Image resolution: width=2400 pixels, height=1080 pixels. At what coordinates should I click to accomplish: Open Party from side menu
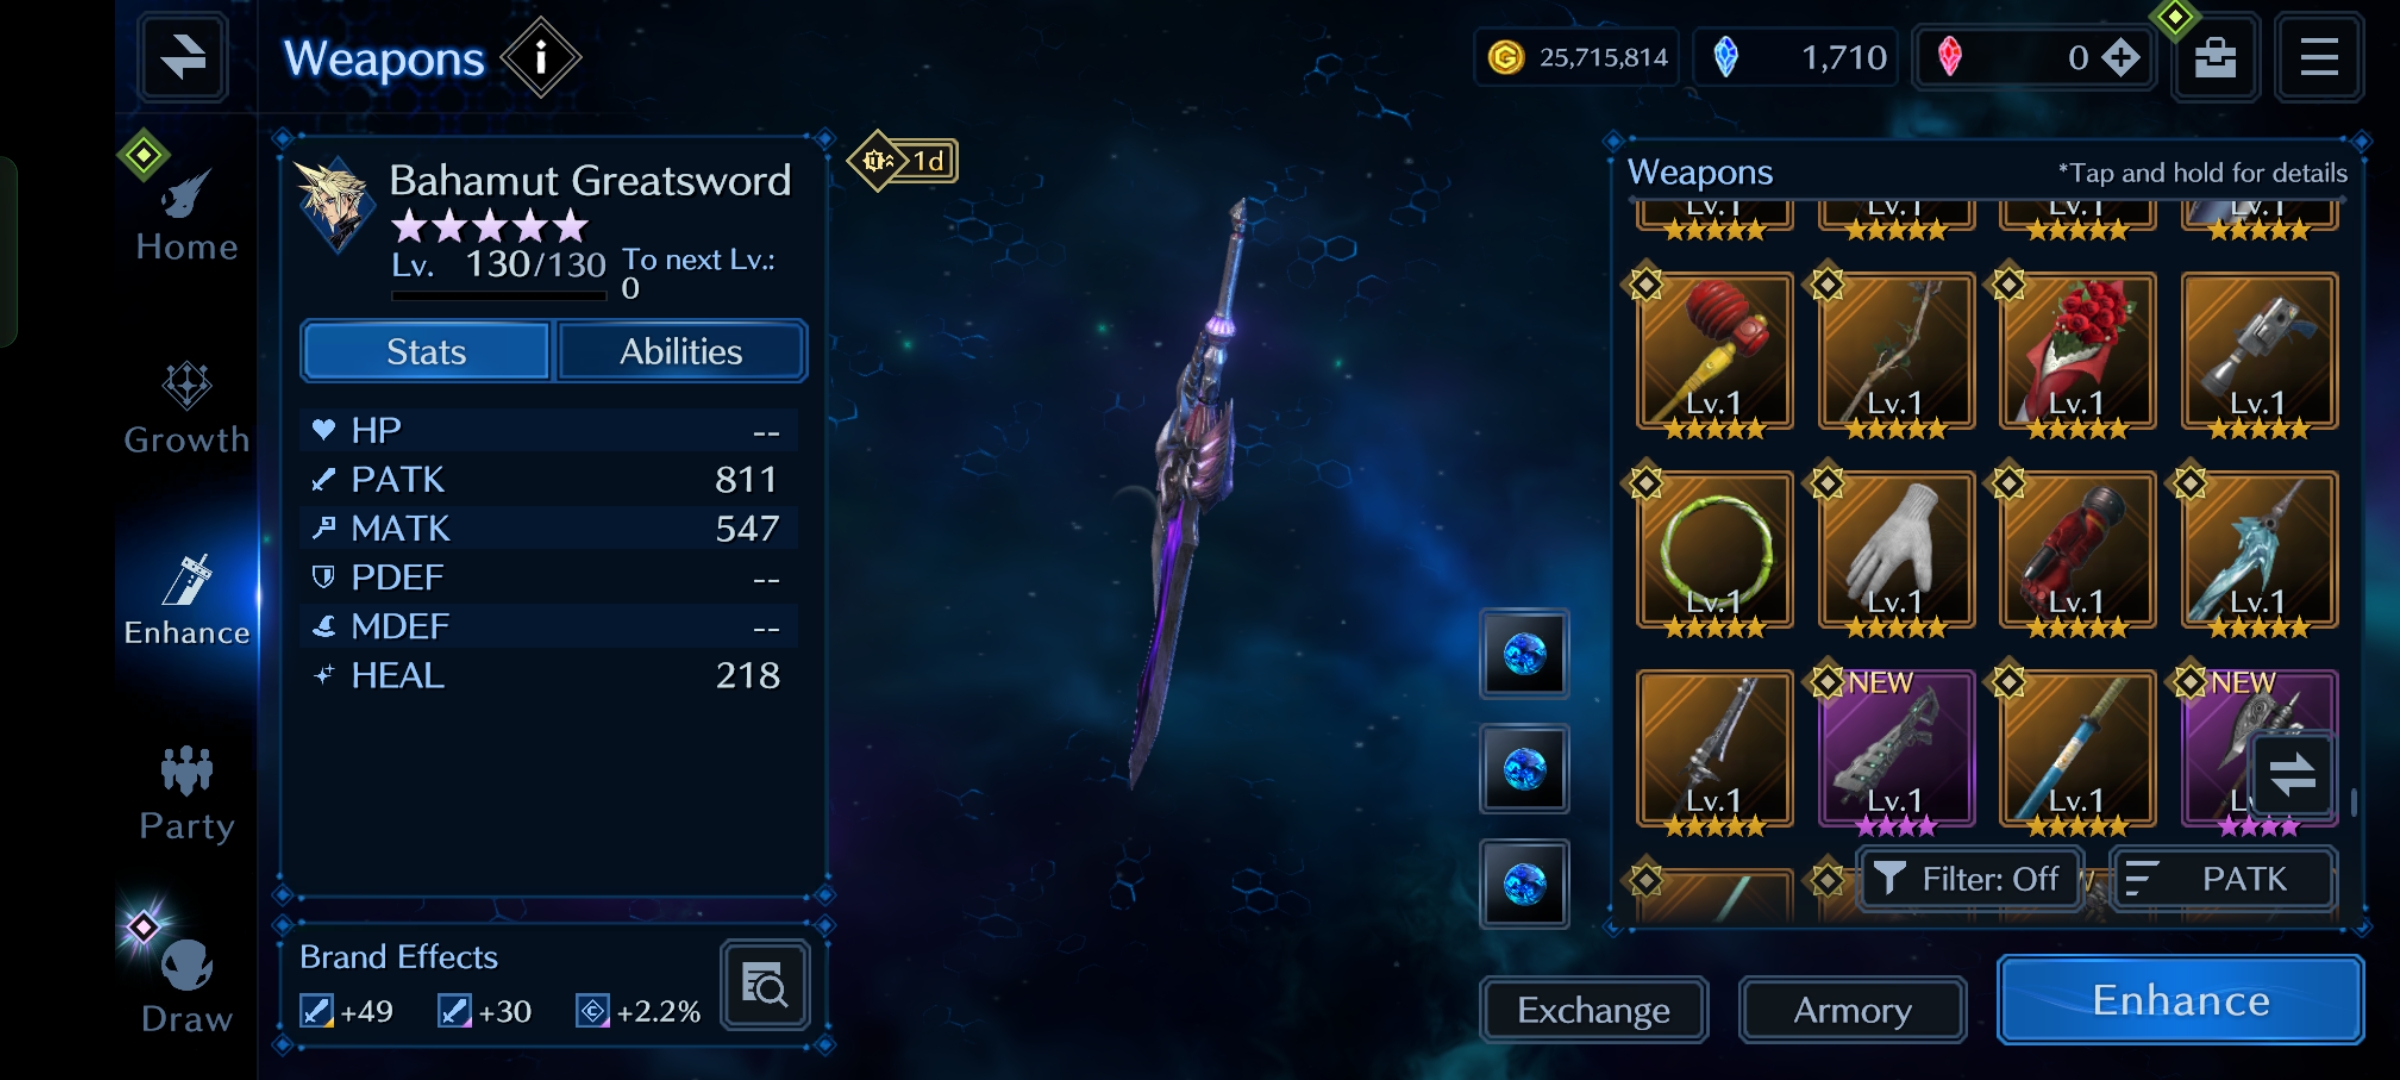[x=187, y=794]
